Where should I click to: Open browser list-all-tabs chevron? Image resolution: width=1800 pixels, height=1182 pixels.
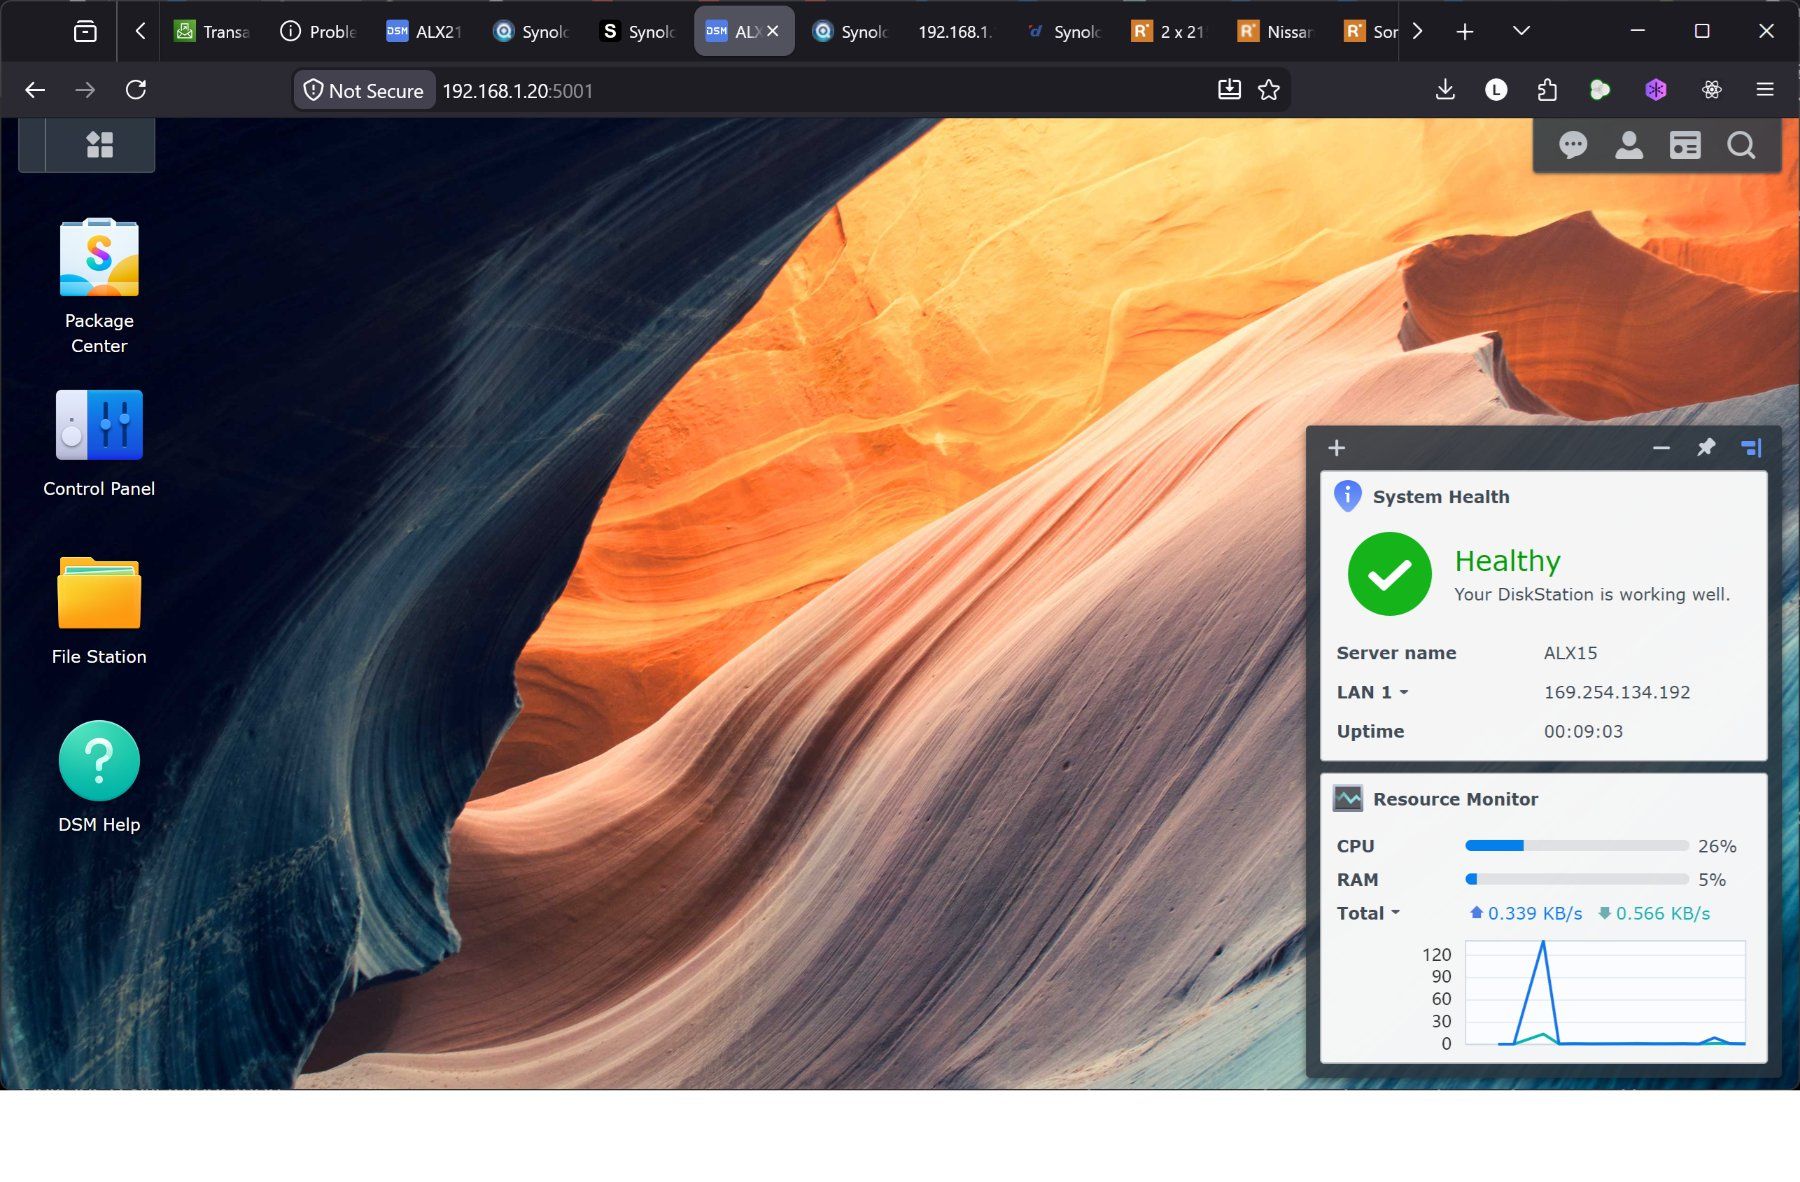pos(1521,31)
